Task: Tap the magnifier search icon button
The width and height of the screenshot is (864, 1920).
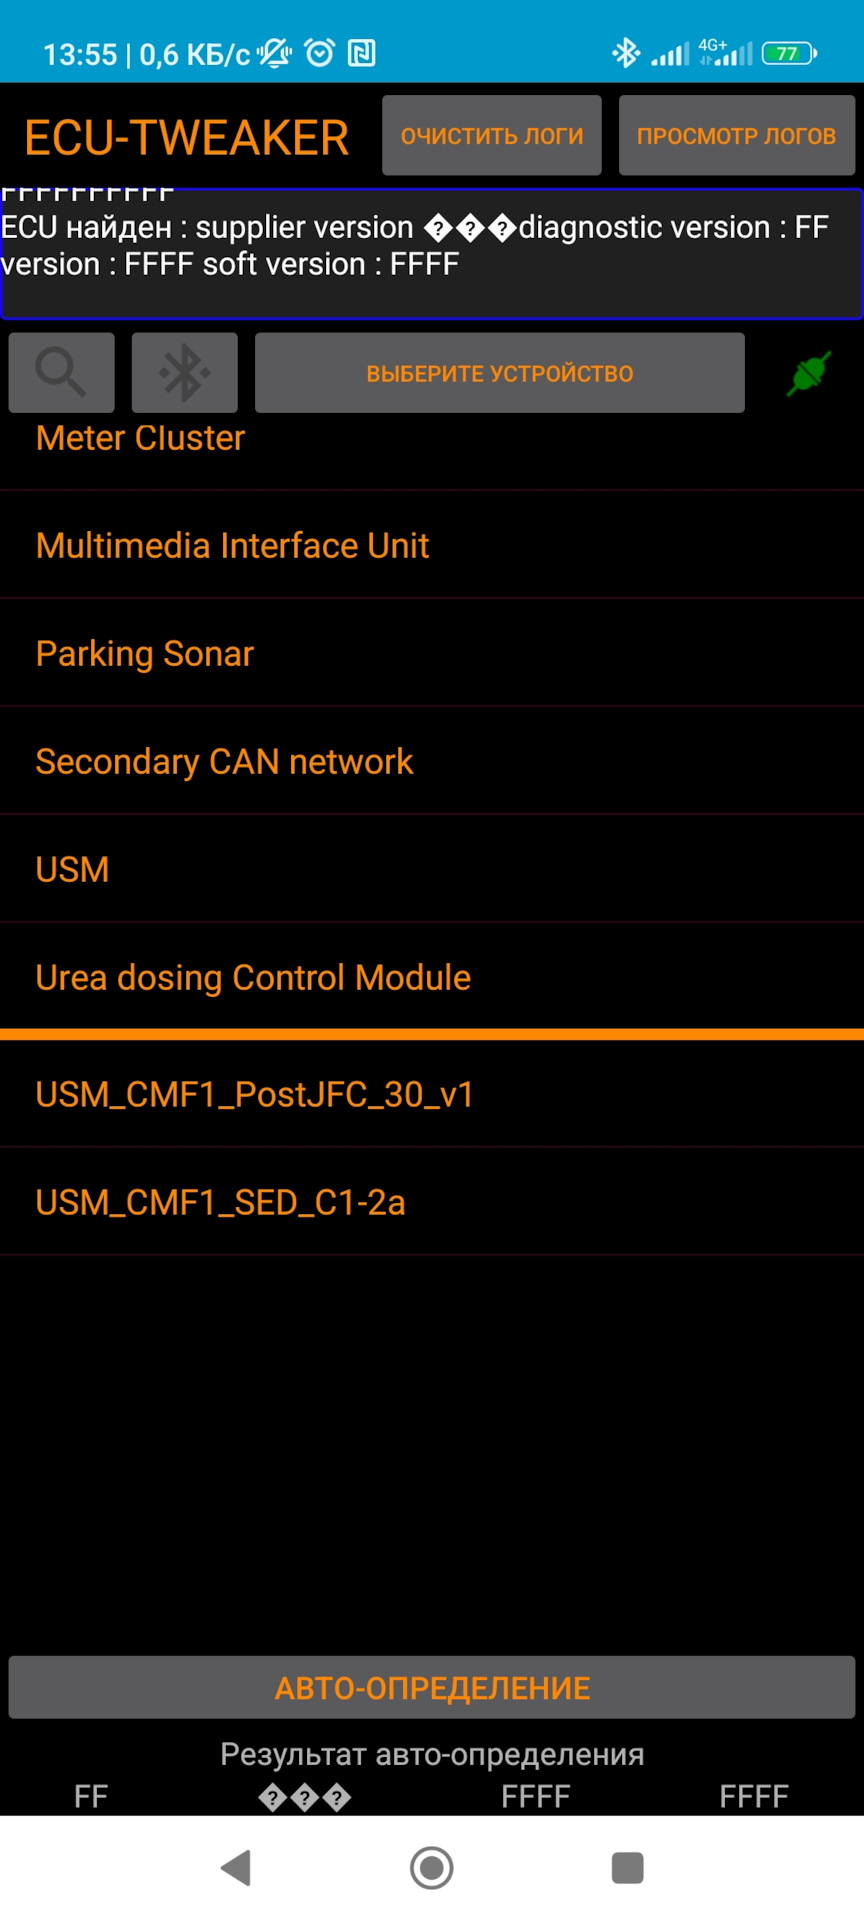Action: coord(61,373)
